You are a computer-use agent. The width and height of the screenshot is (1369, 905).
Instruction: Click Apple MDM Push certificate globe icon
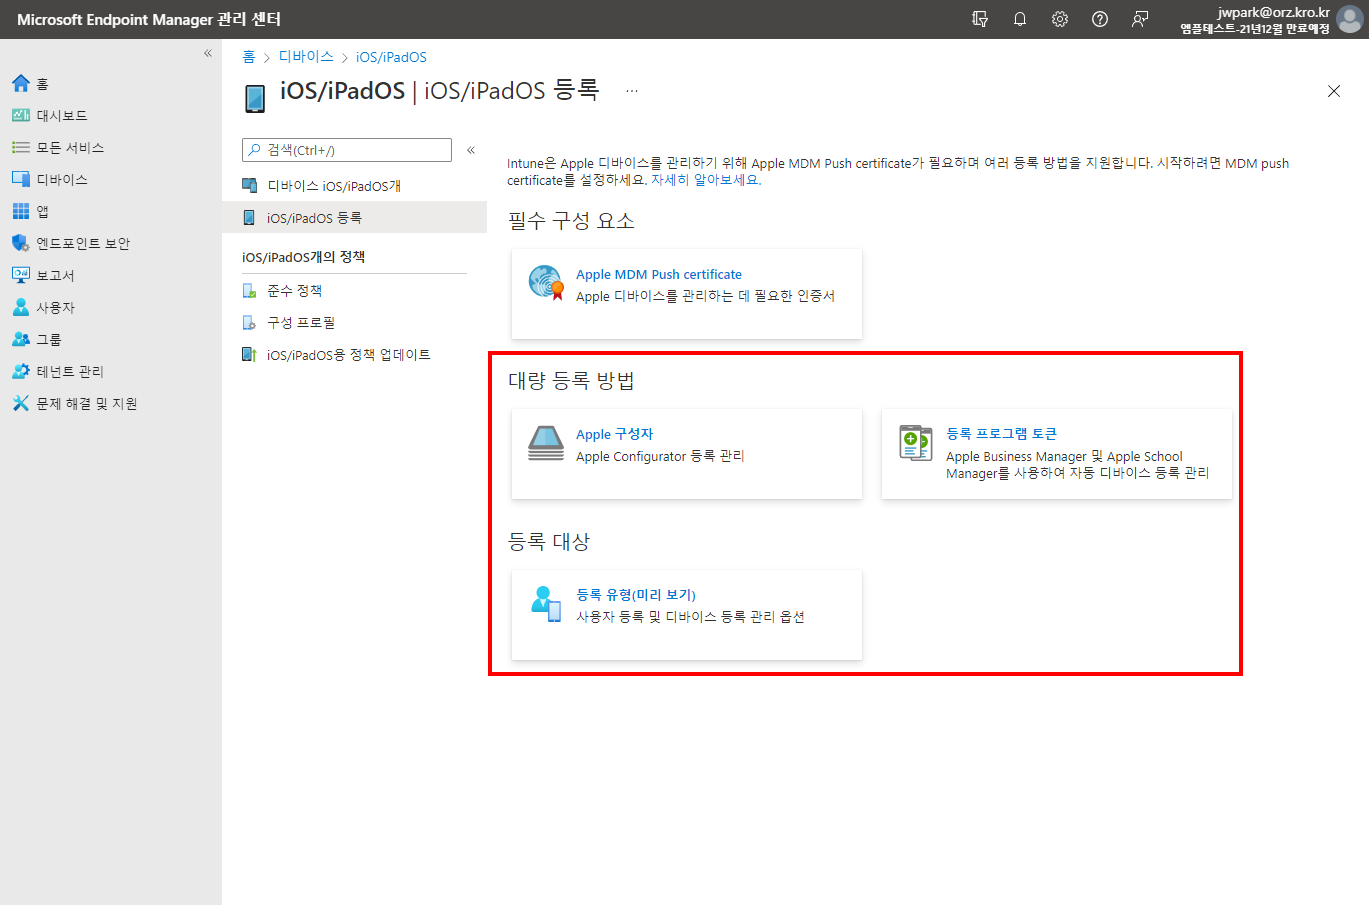click(546, 283)
